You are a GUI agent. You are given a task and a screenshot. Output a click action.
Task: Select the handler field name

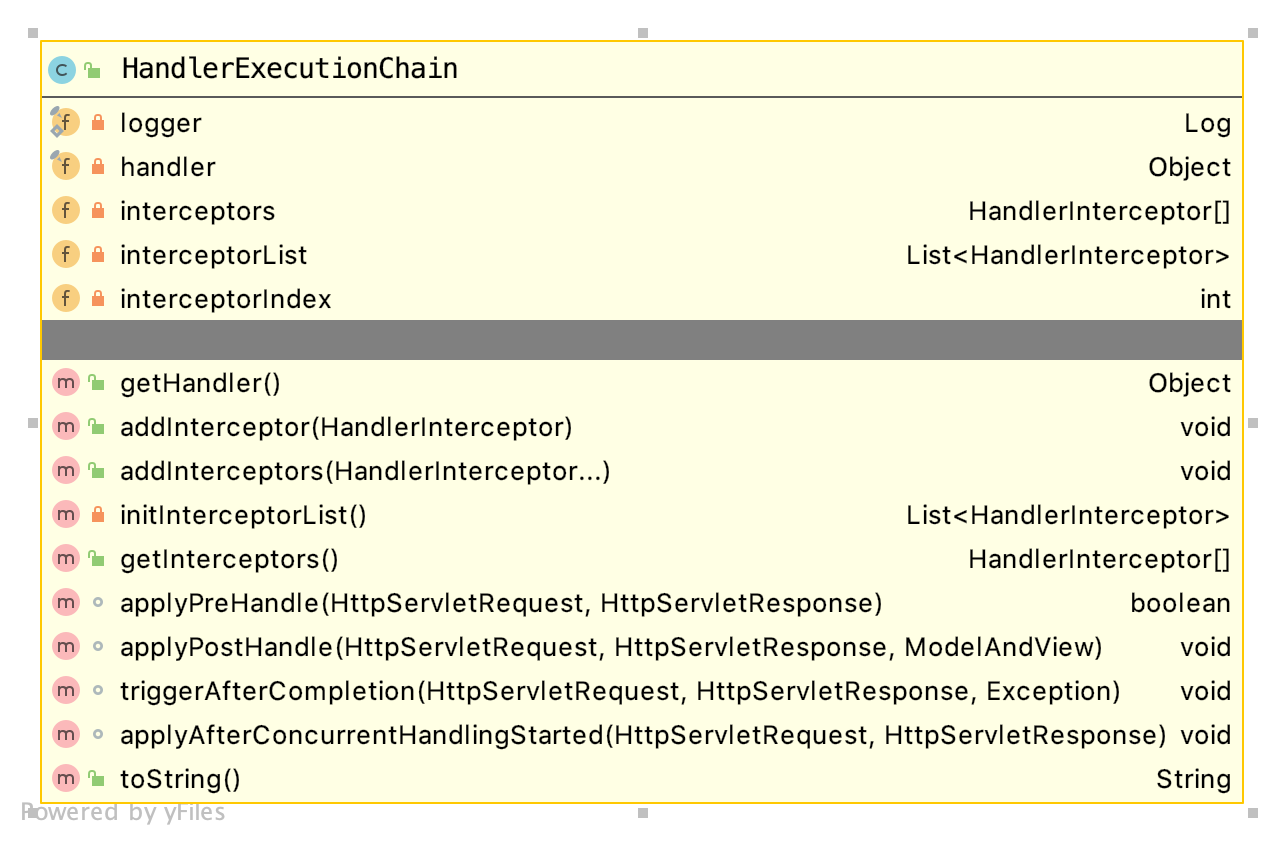(x=168, y=167)
